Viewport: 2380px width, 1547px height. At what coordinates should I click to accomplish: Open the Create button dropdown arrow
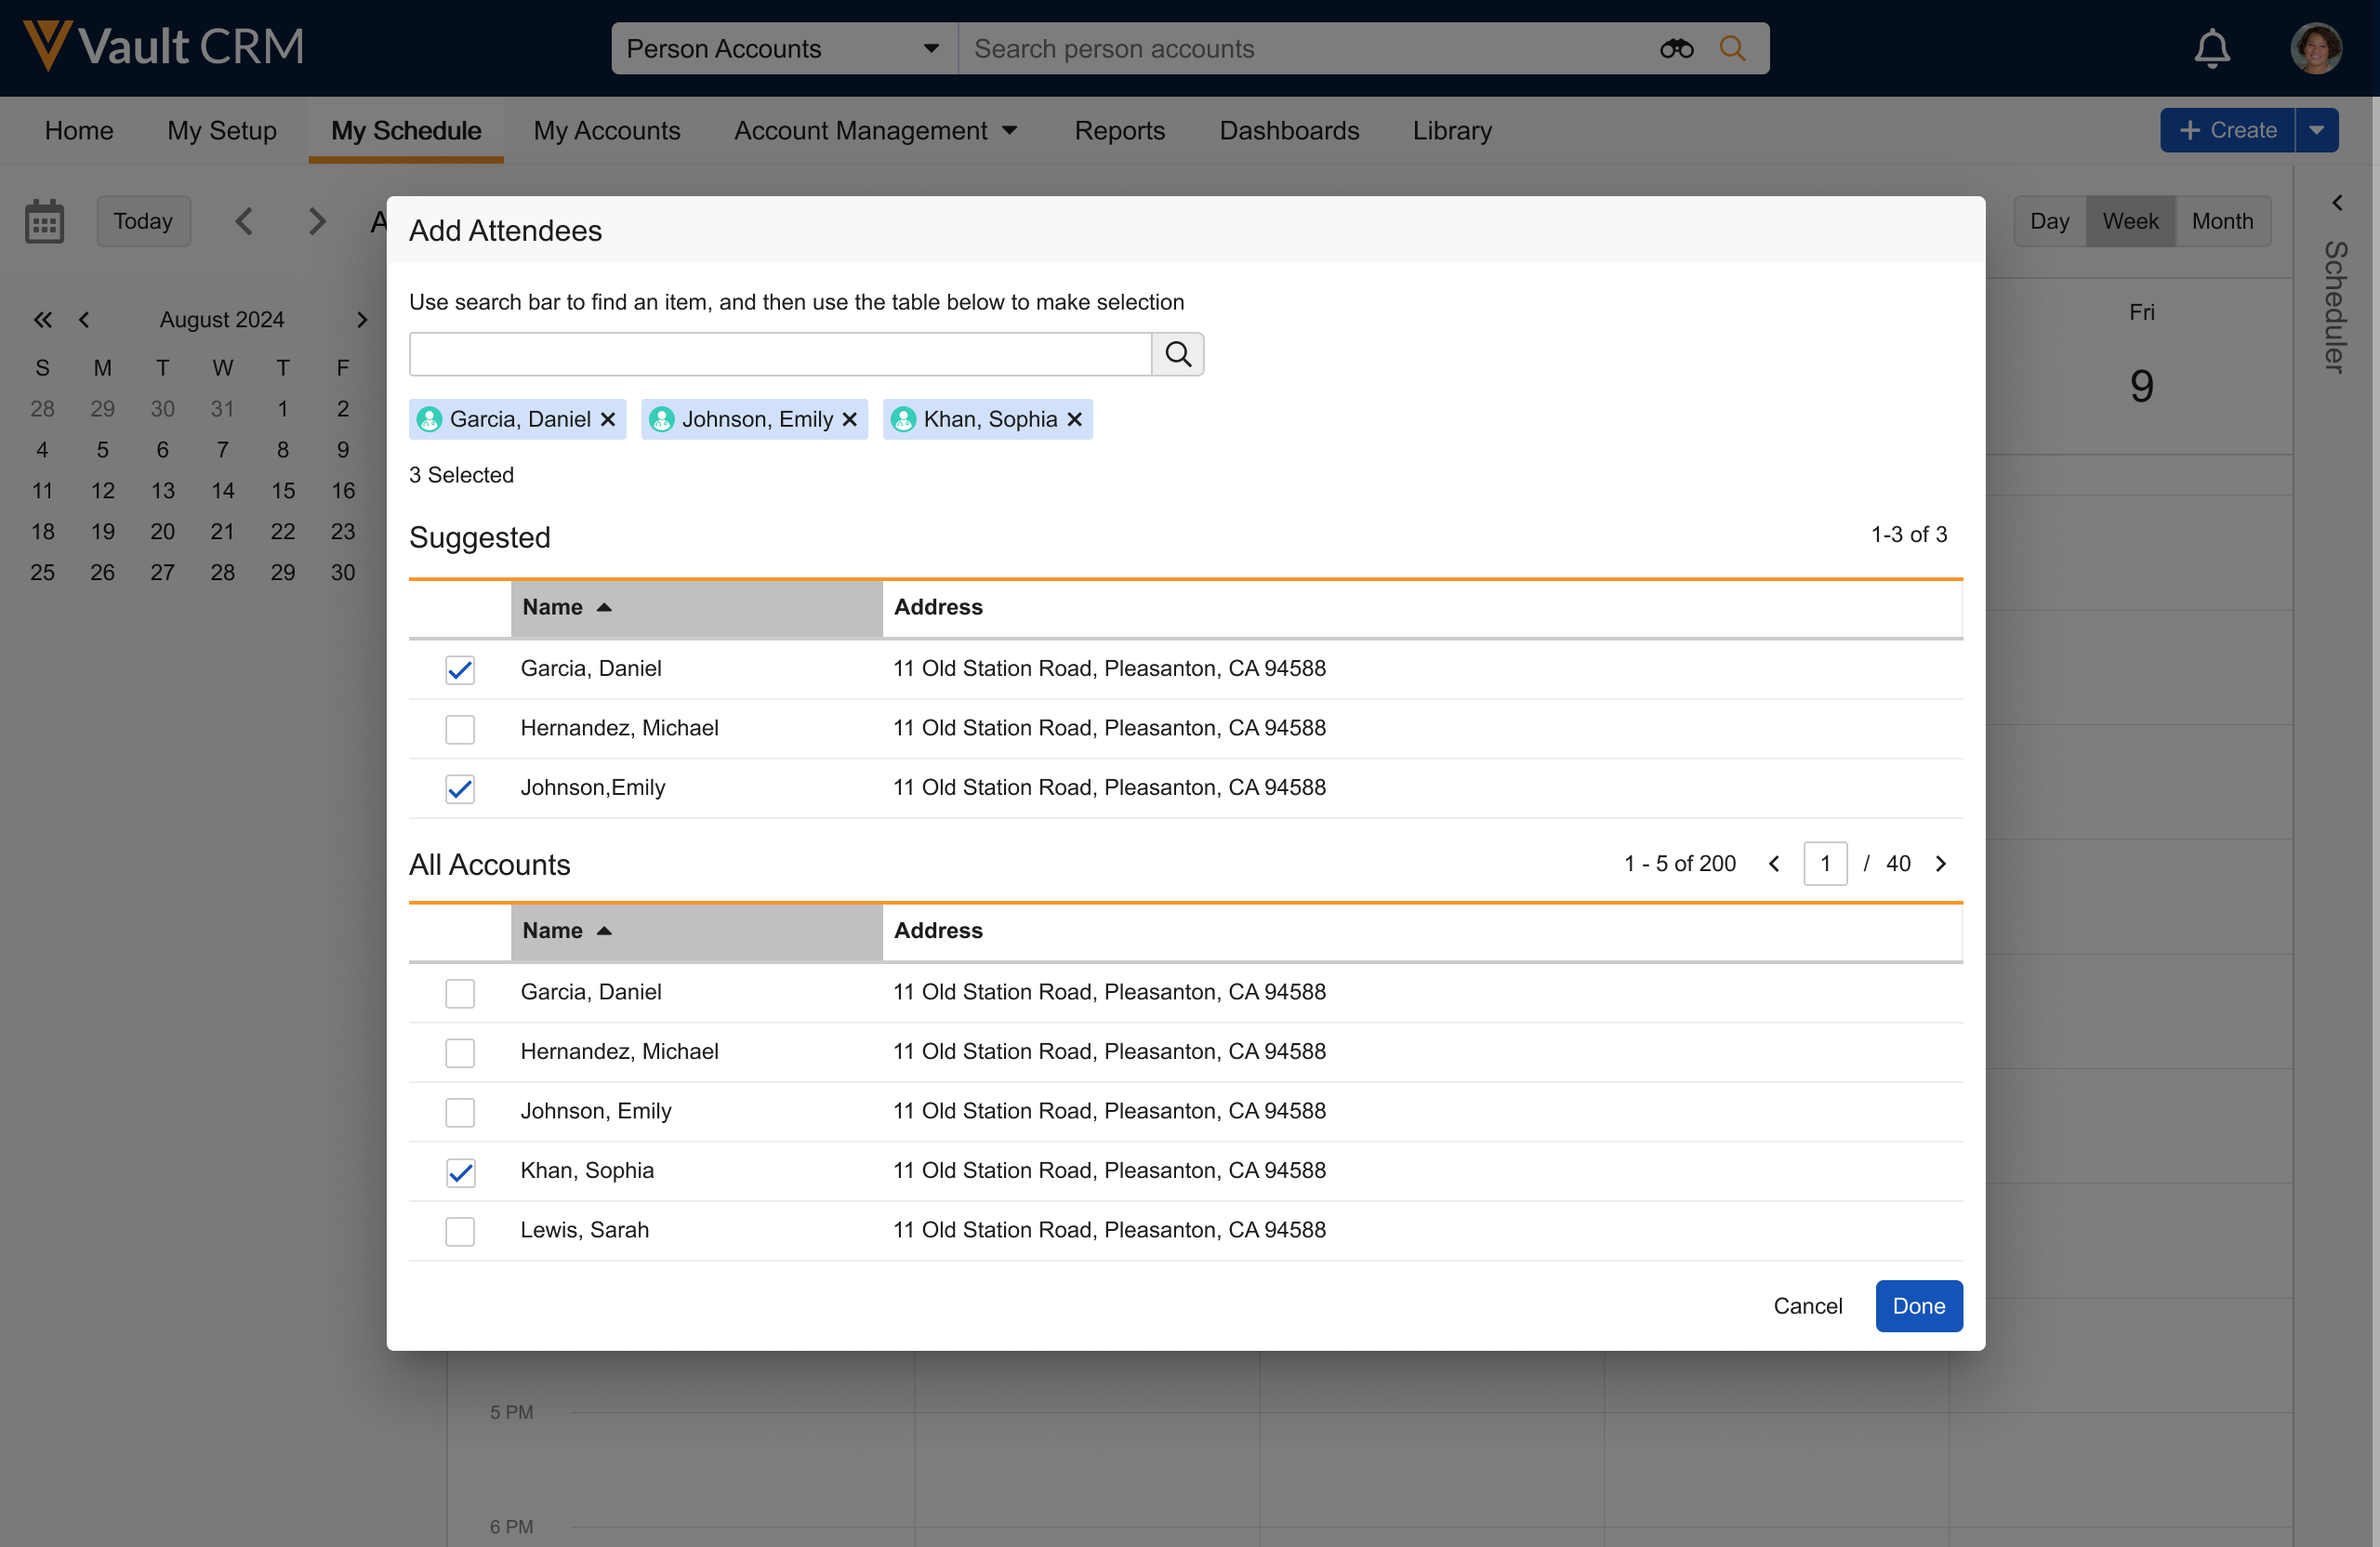[x=2316, y=131]
